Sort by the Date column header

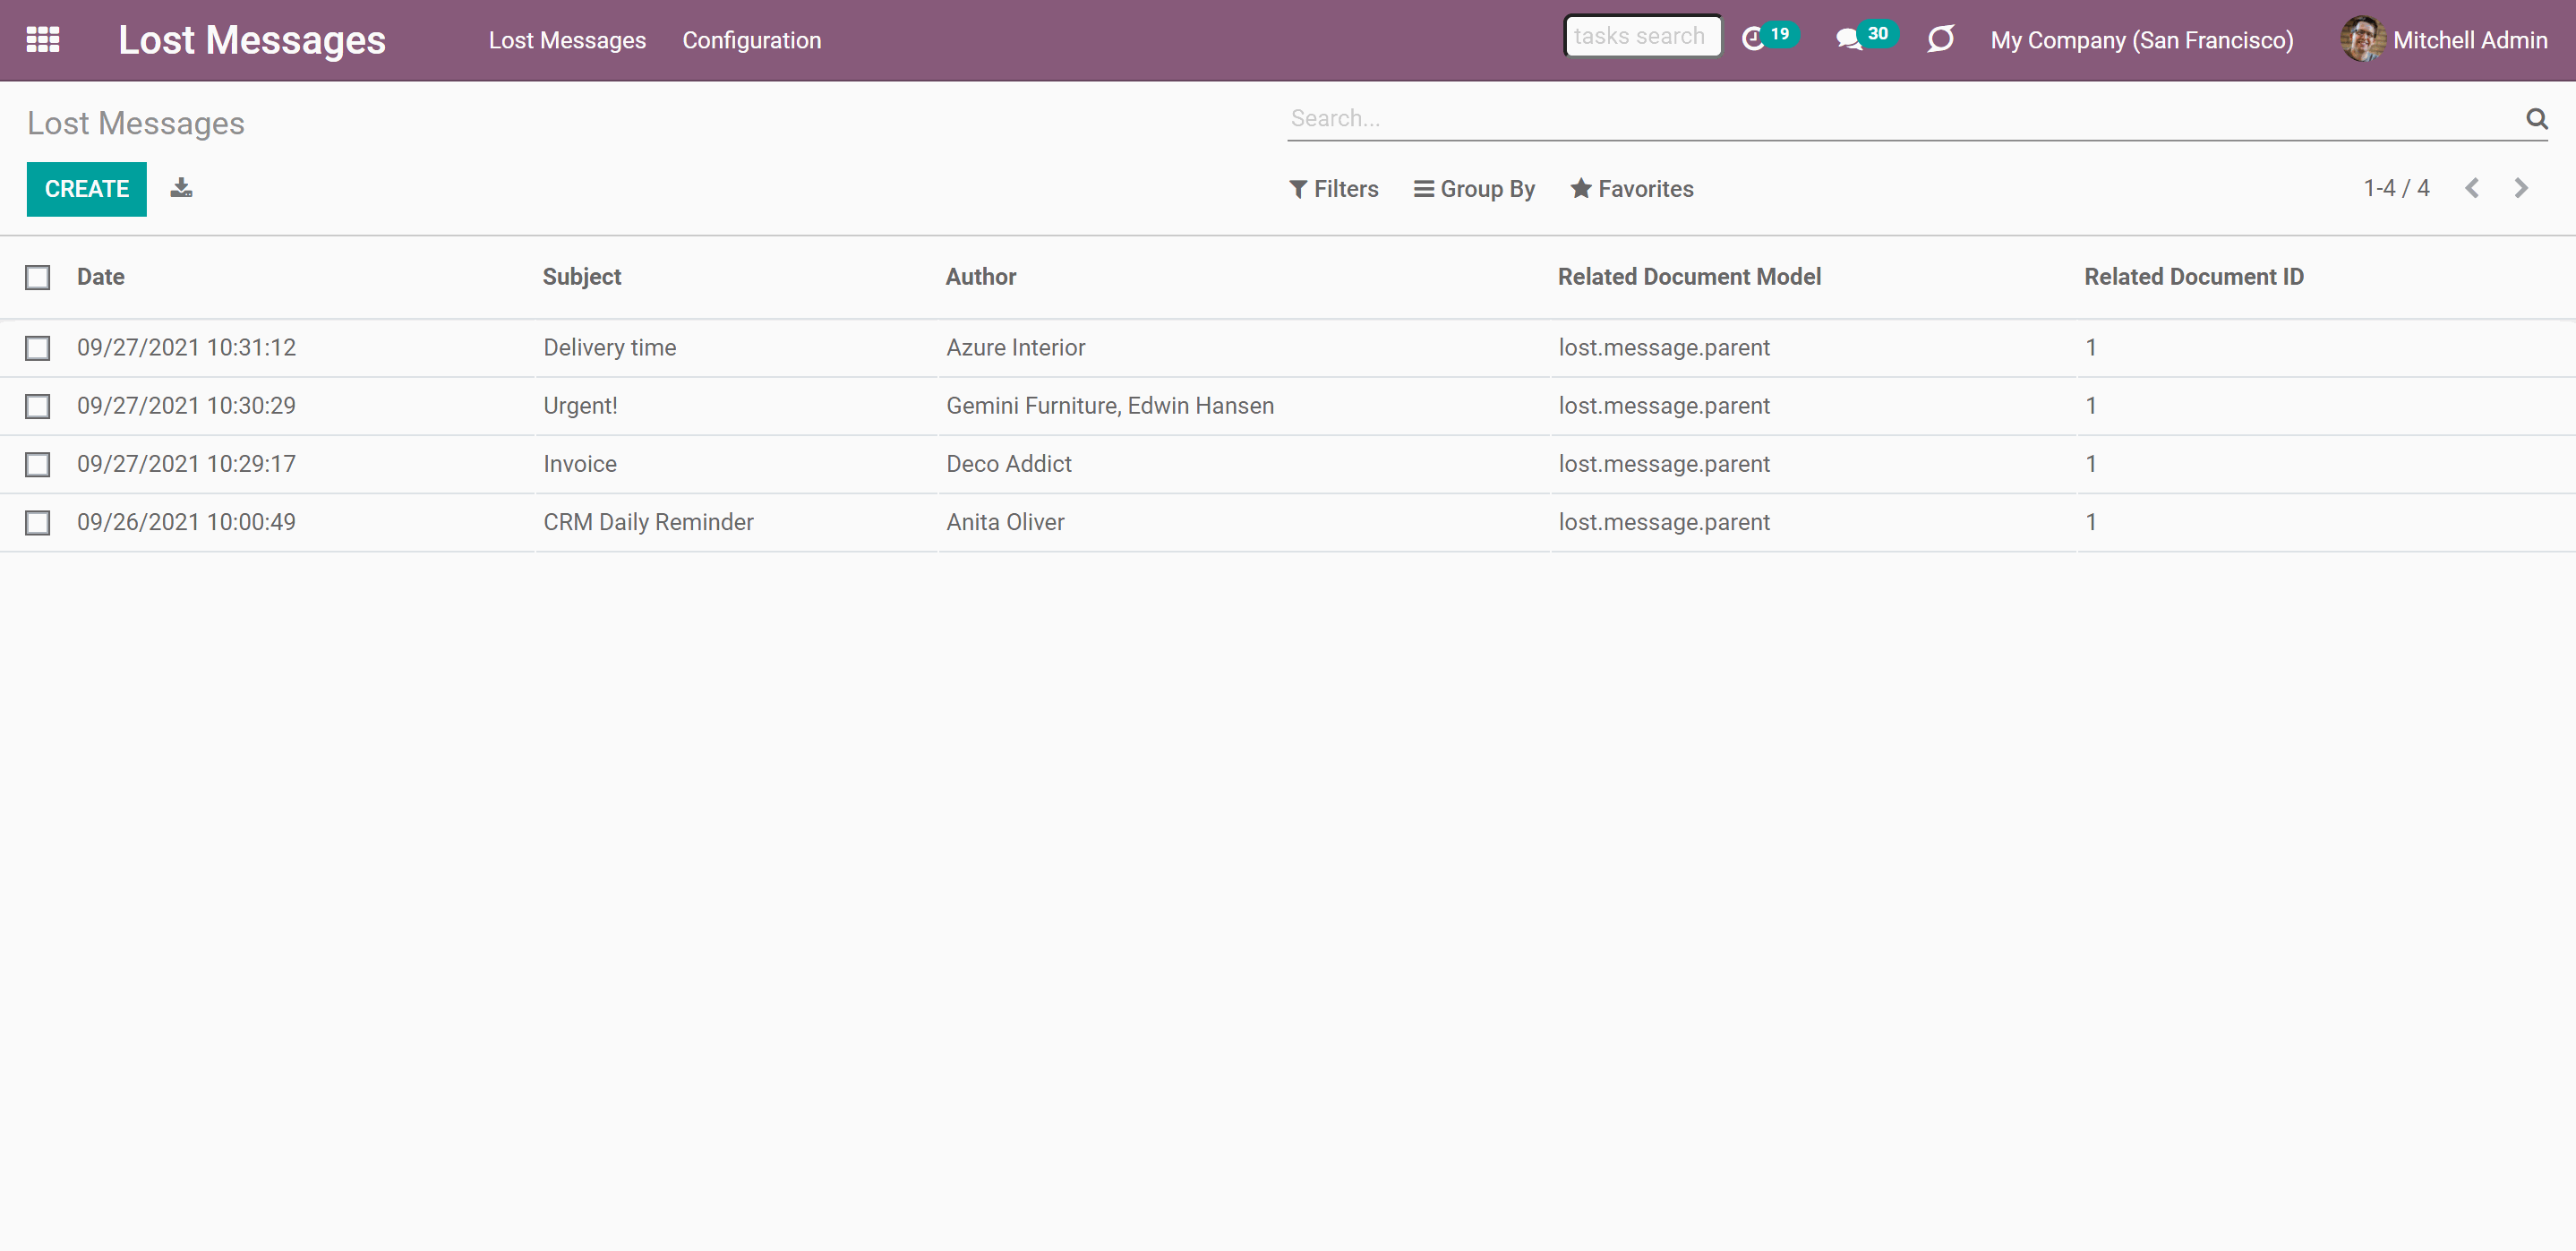click(x=100, y=277)
